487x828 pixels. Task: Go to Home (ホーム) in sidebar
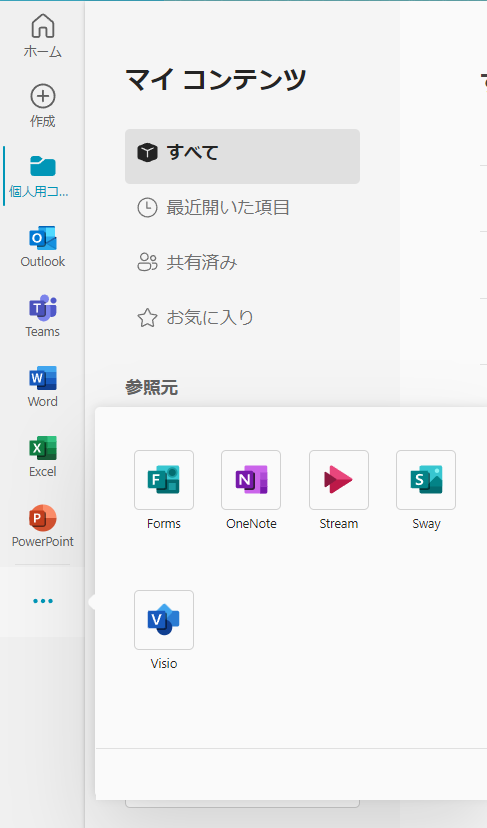click(43, 35)
